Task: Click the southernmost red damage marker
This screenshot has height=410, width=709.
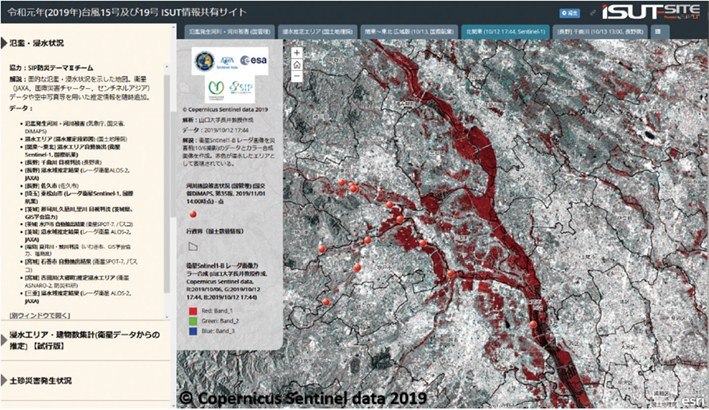Action: pos(534,324)
